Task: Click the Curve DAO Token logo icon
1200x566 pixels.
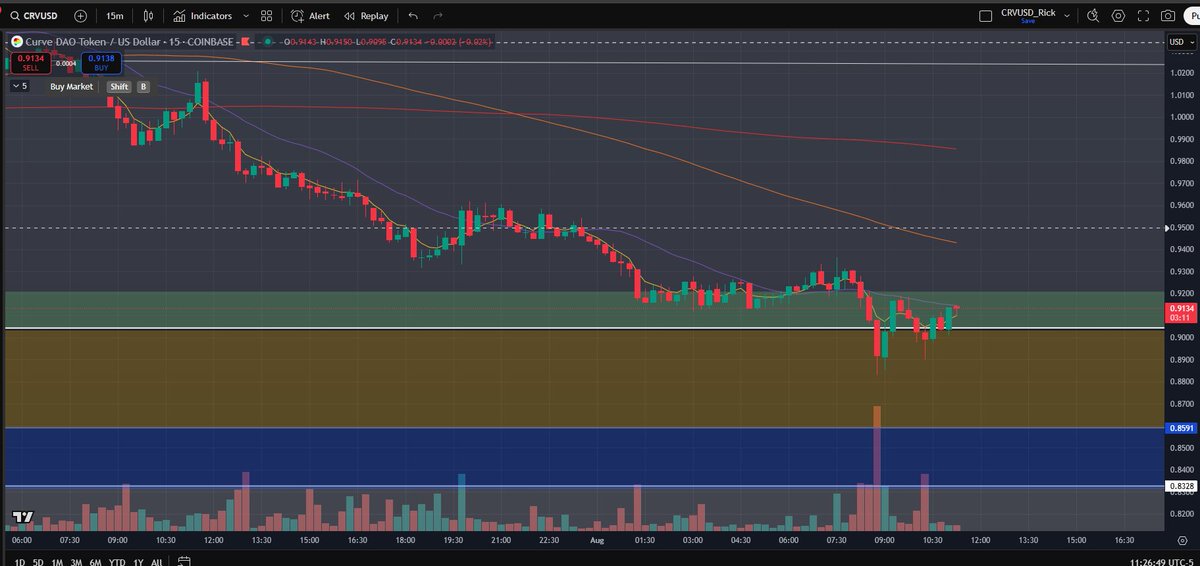Action: pos(17,42)
